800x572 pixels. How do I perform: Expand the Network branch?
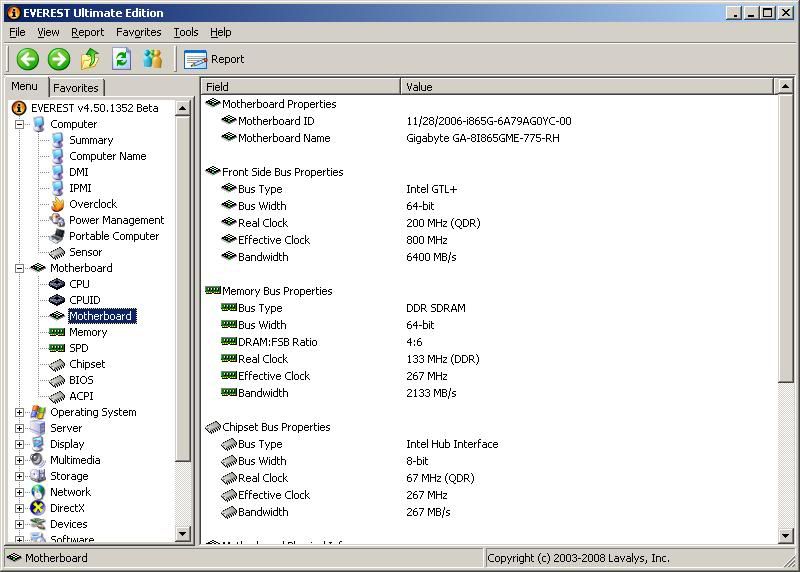click(19, 492)
